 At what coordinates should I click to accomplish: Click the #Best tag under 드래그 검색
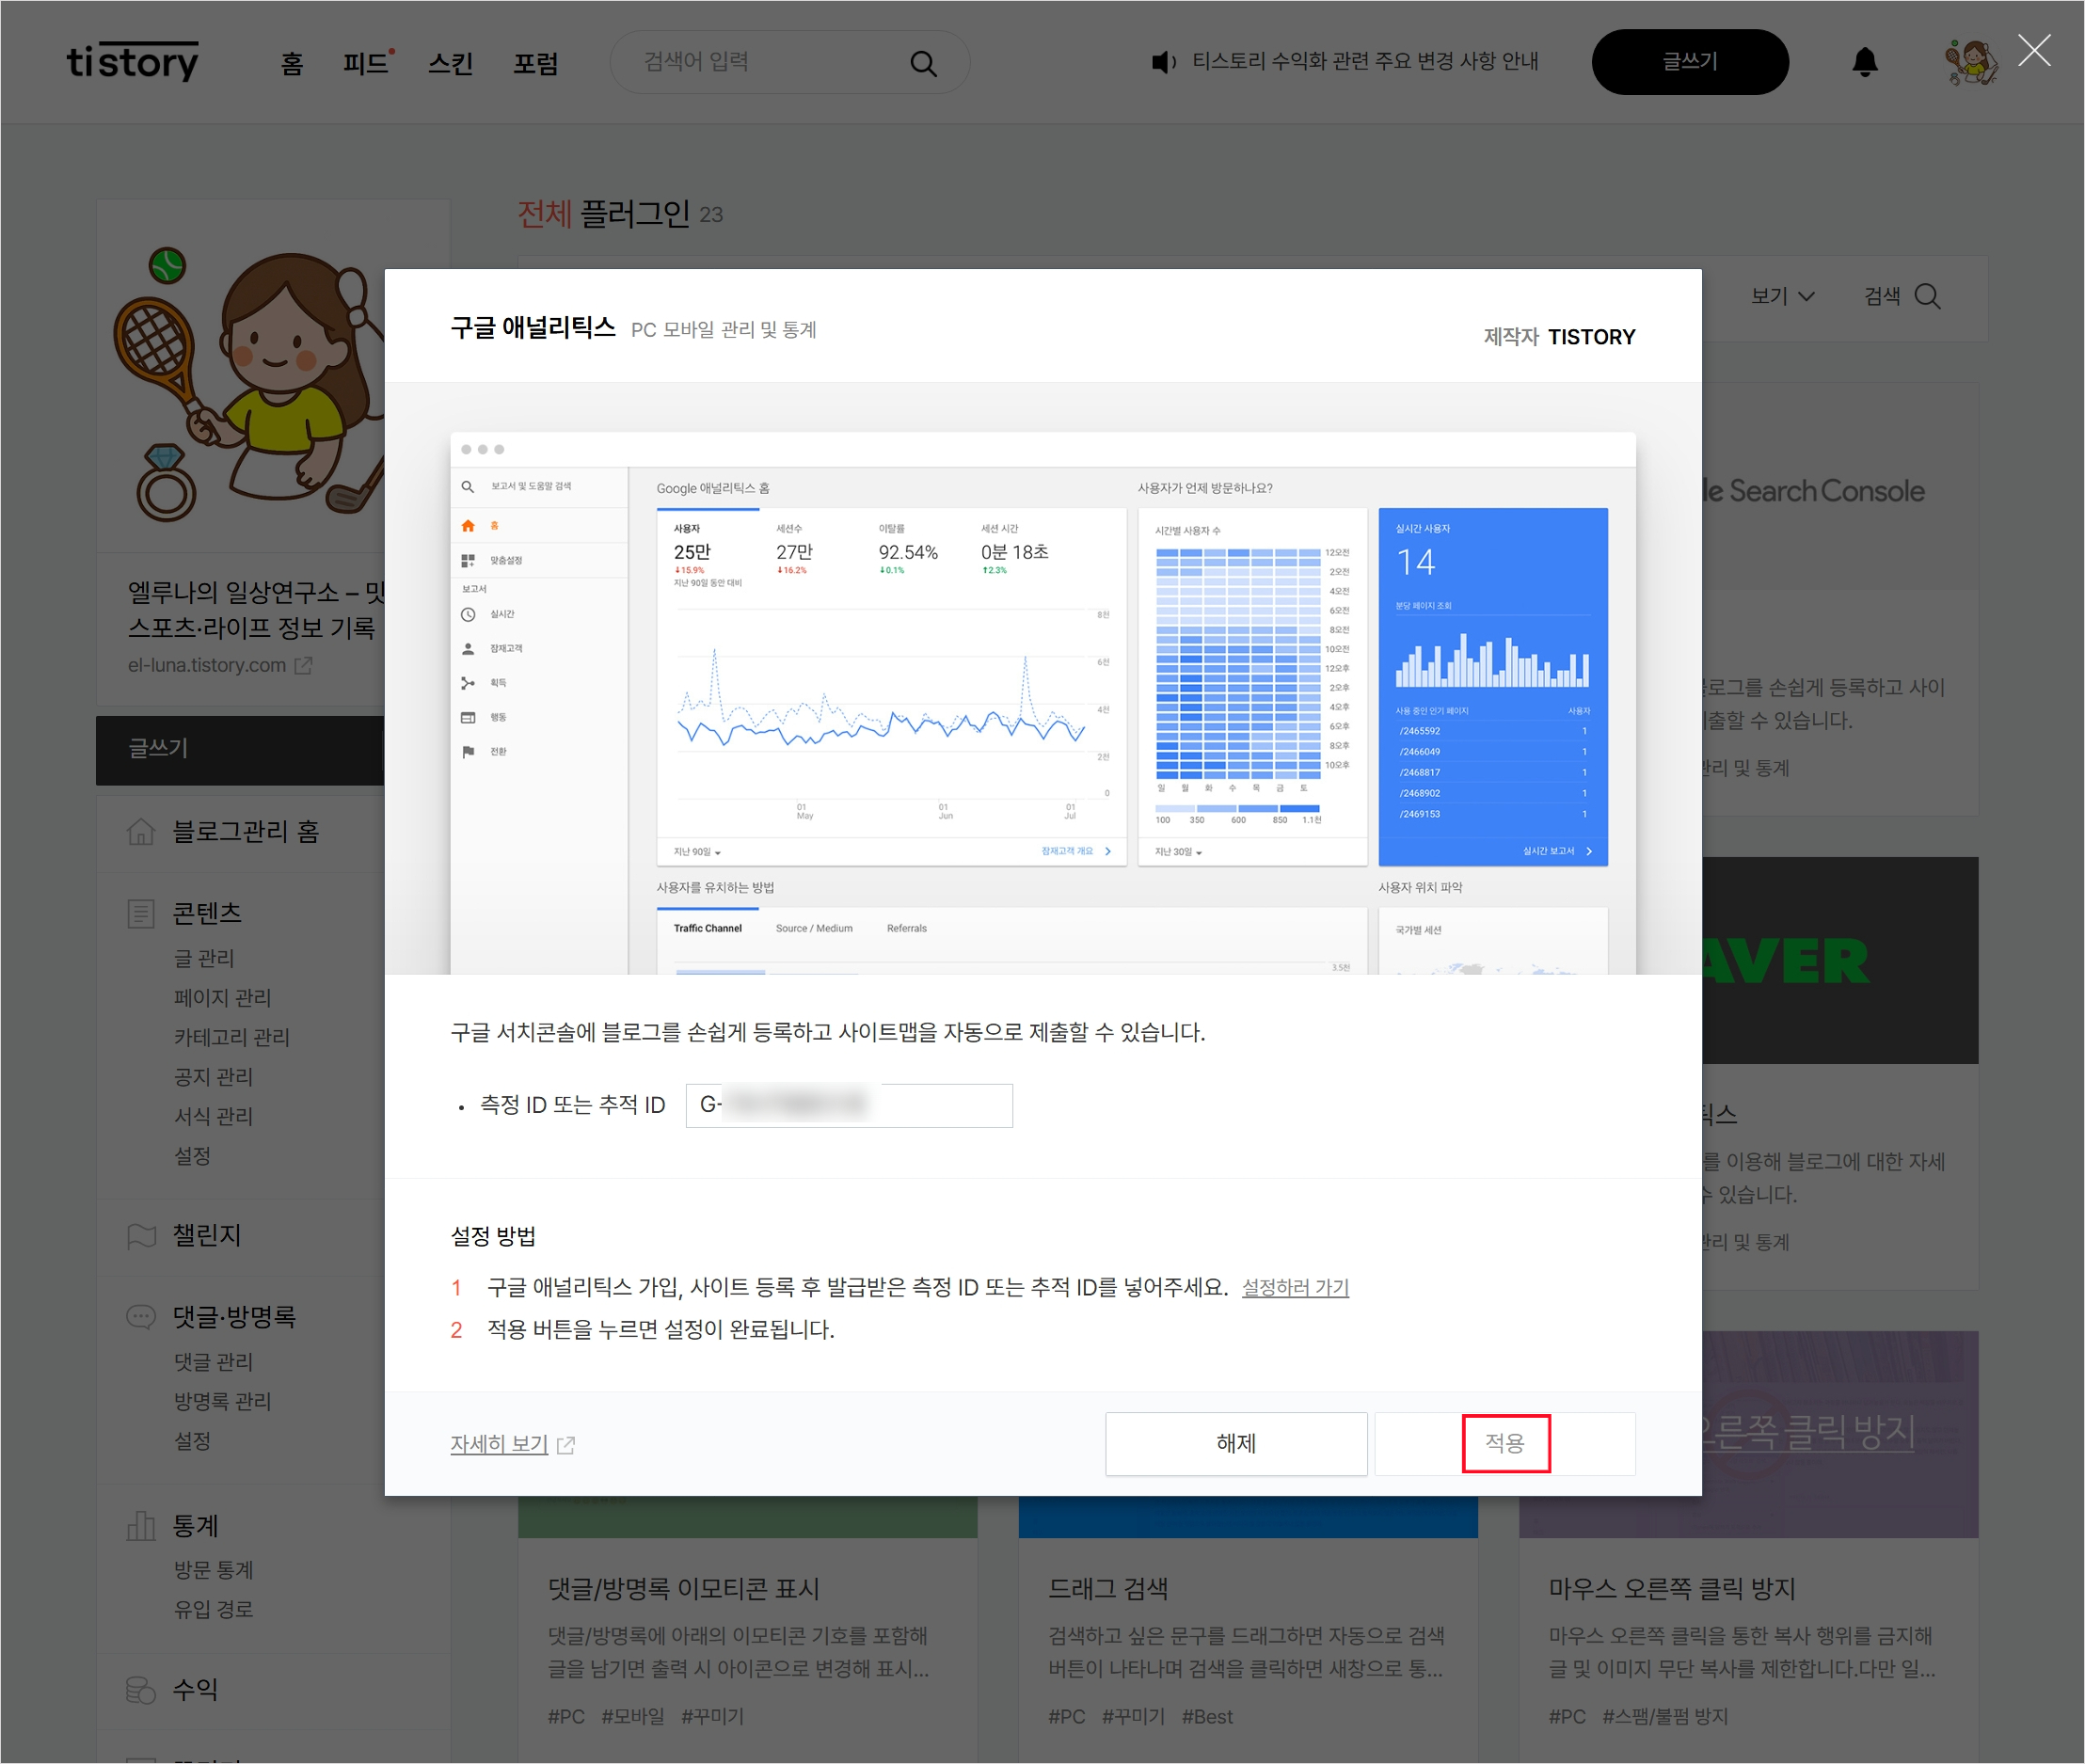(x=1207, y=1717)
